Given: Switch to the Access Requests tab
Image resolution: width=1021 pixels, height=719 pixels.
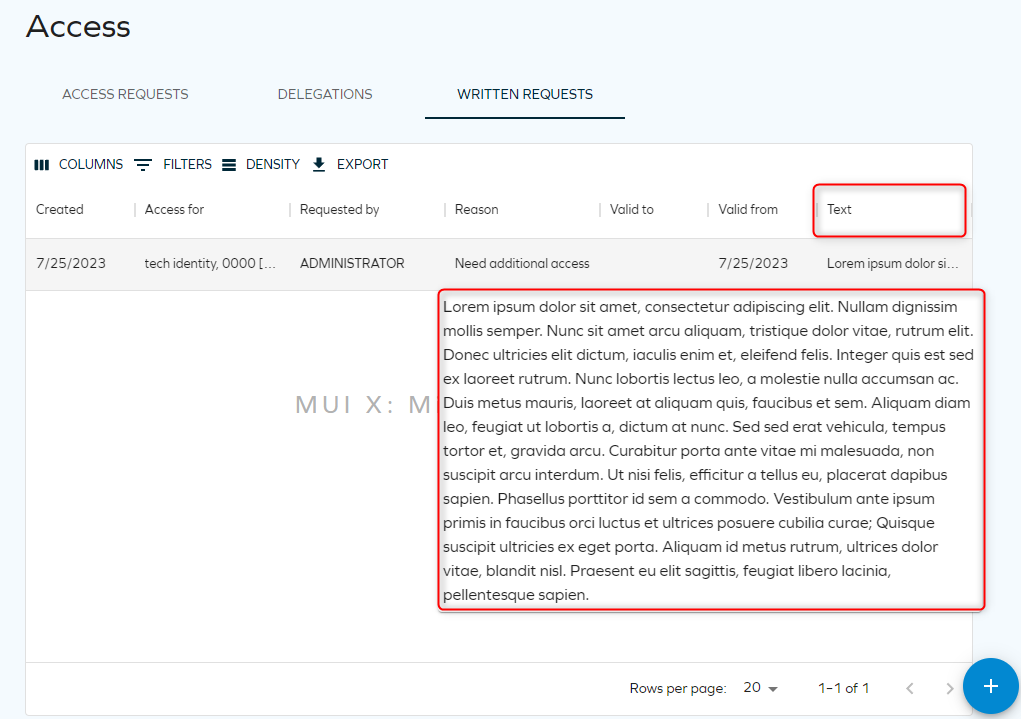Looking at the screenshot, I should (125, 94).
